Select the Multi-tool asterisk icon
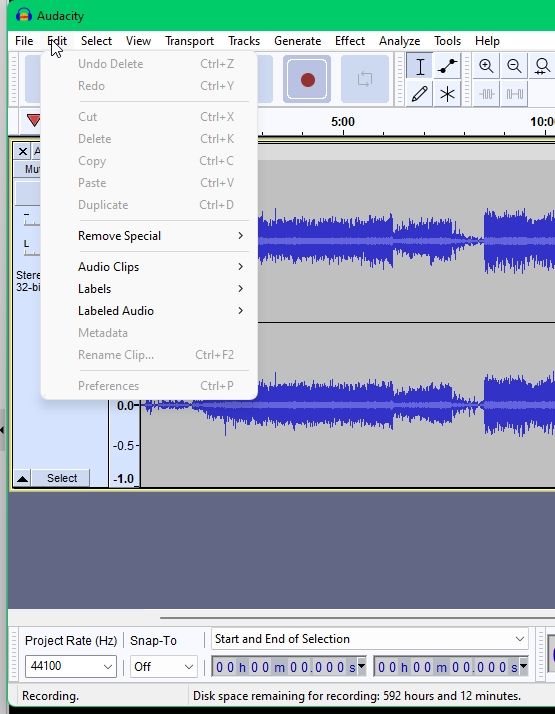Image resolution: width=555 pixels, height=714 pixels. (x=447, y=94)
